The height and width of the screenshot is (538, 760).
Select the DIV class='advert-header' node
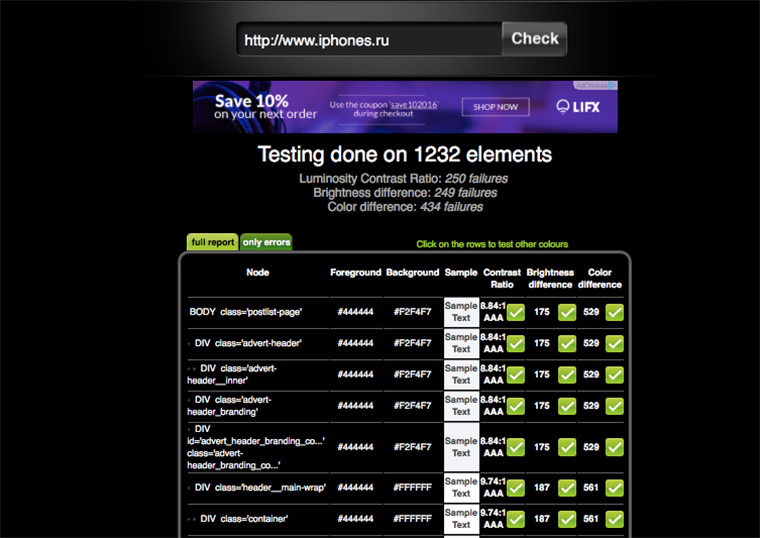point(248,343)
